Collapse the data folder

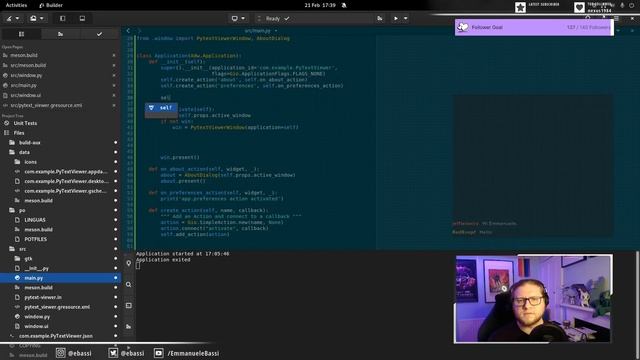(60, 152)
